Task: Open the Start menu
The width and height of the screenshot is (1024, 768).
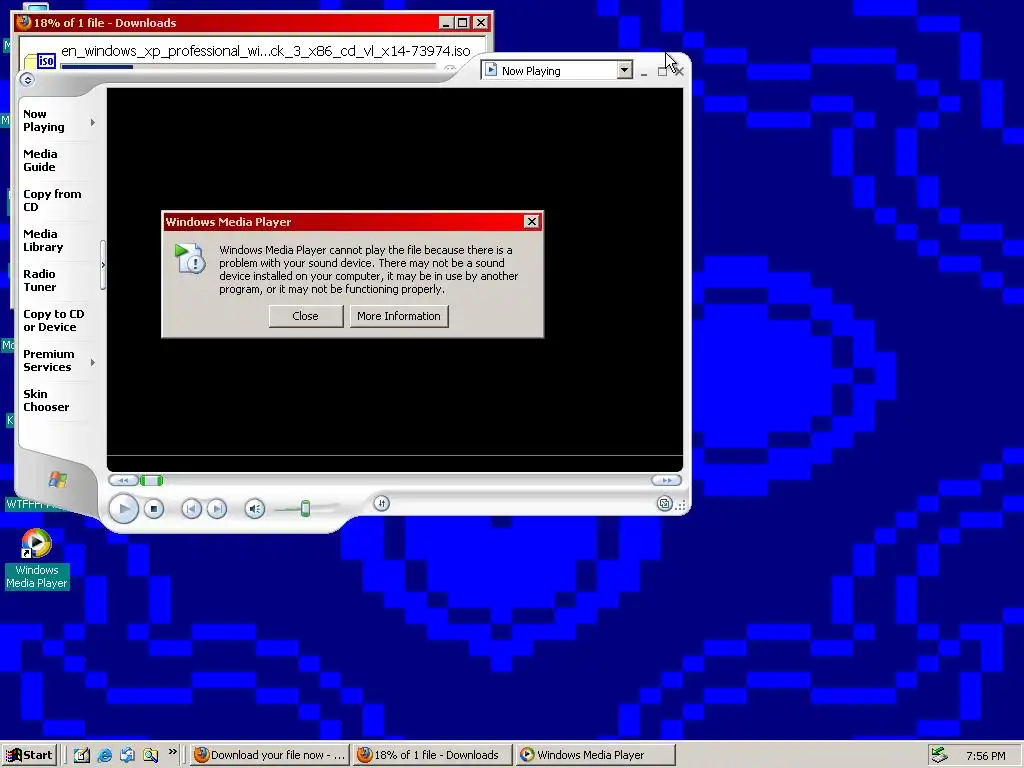Action: coord(29,755)
